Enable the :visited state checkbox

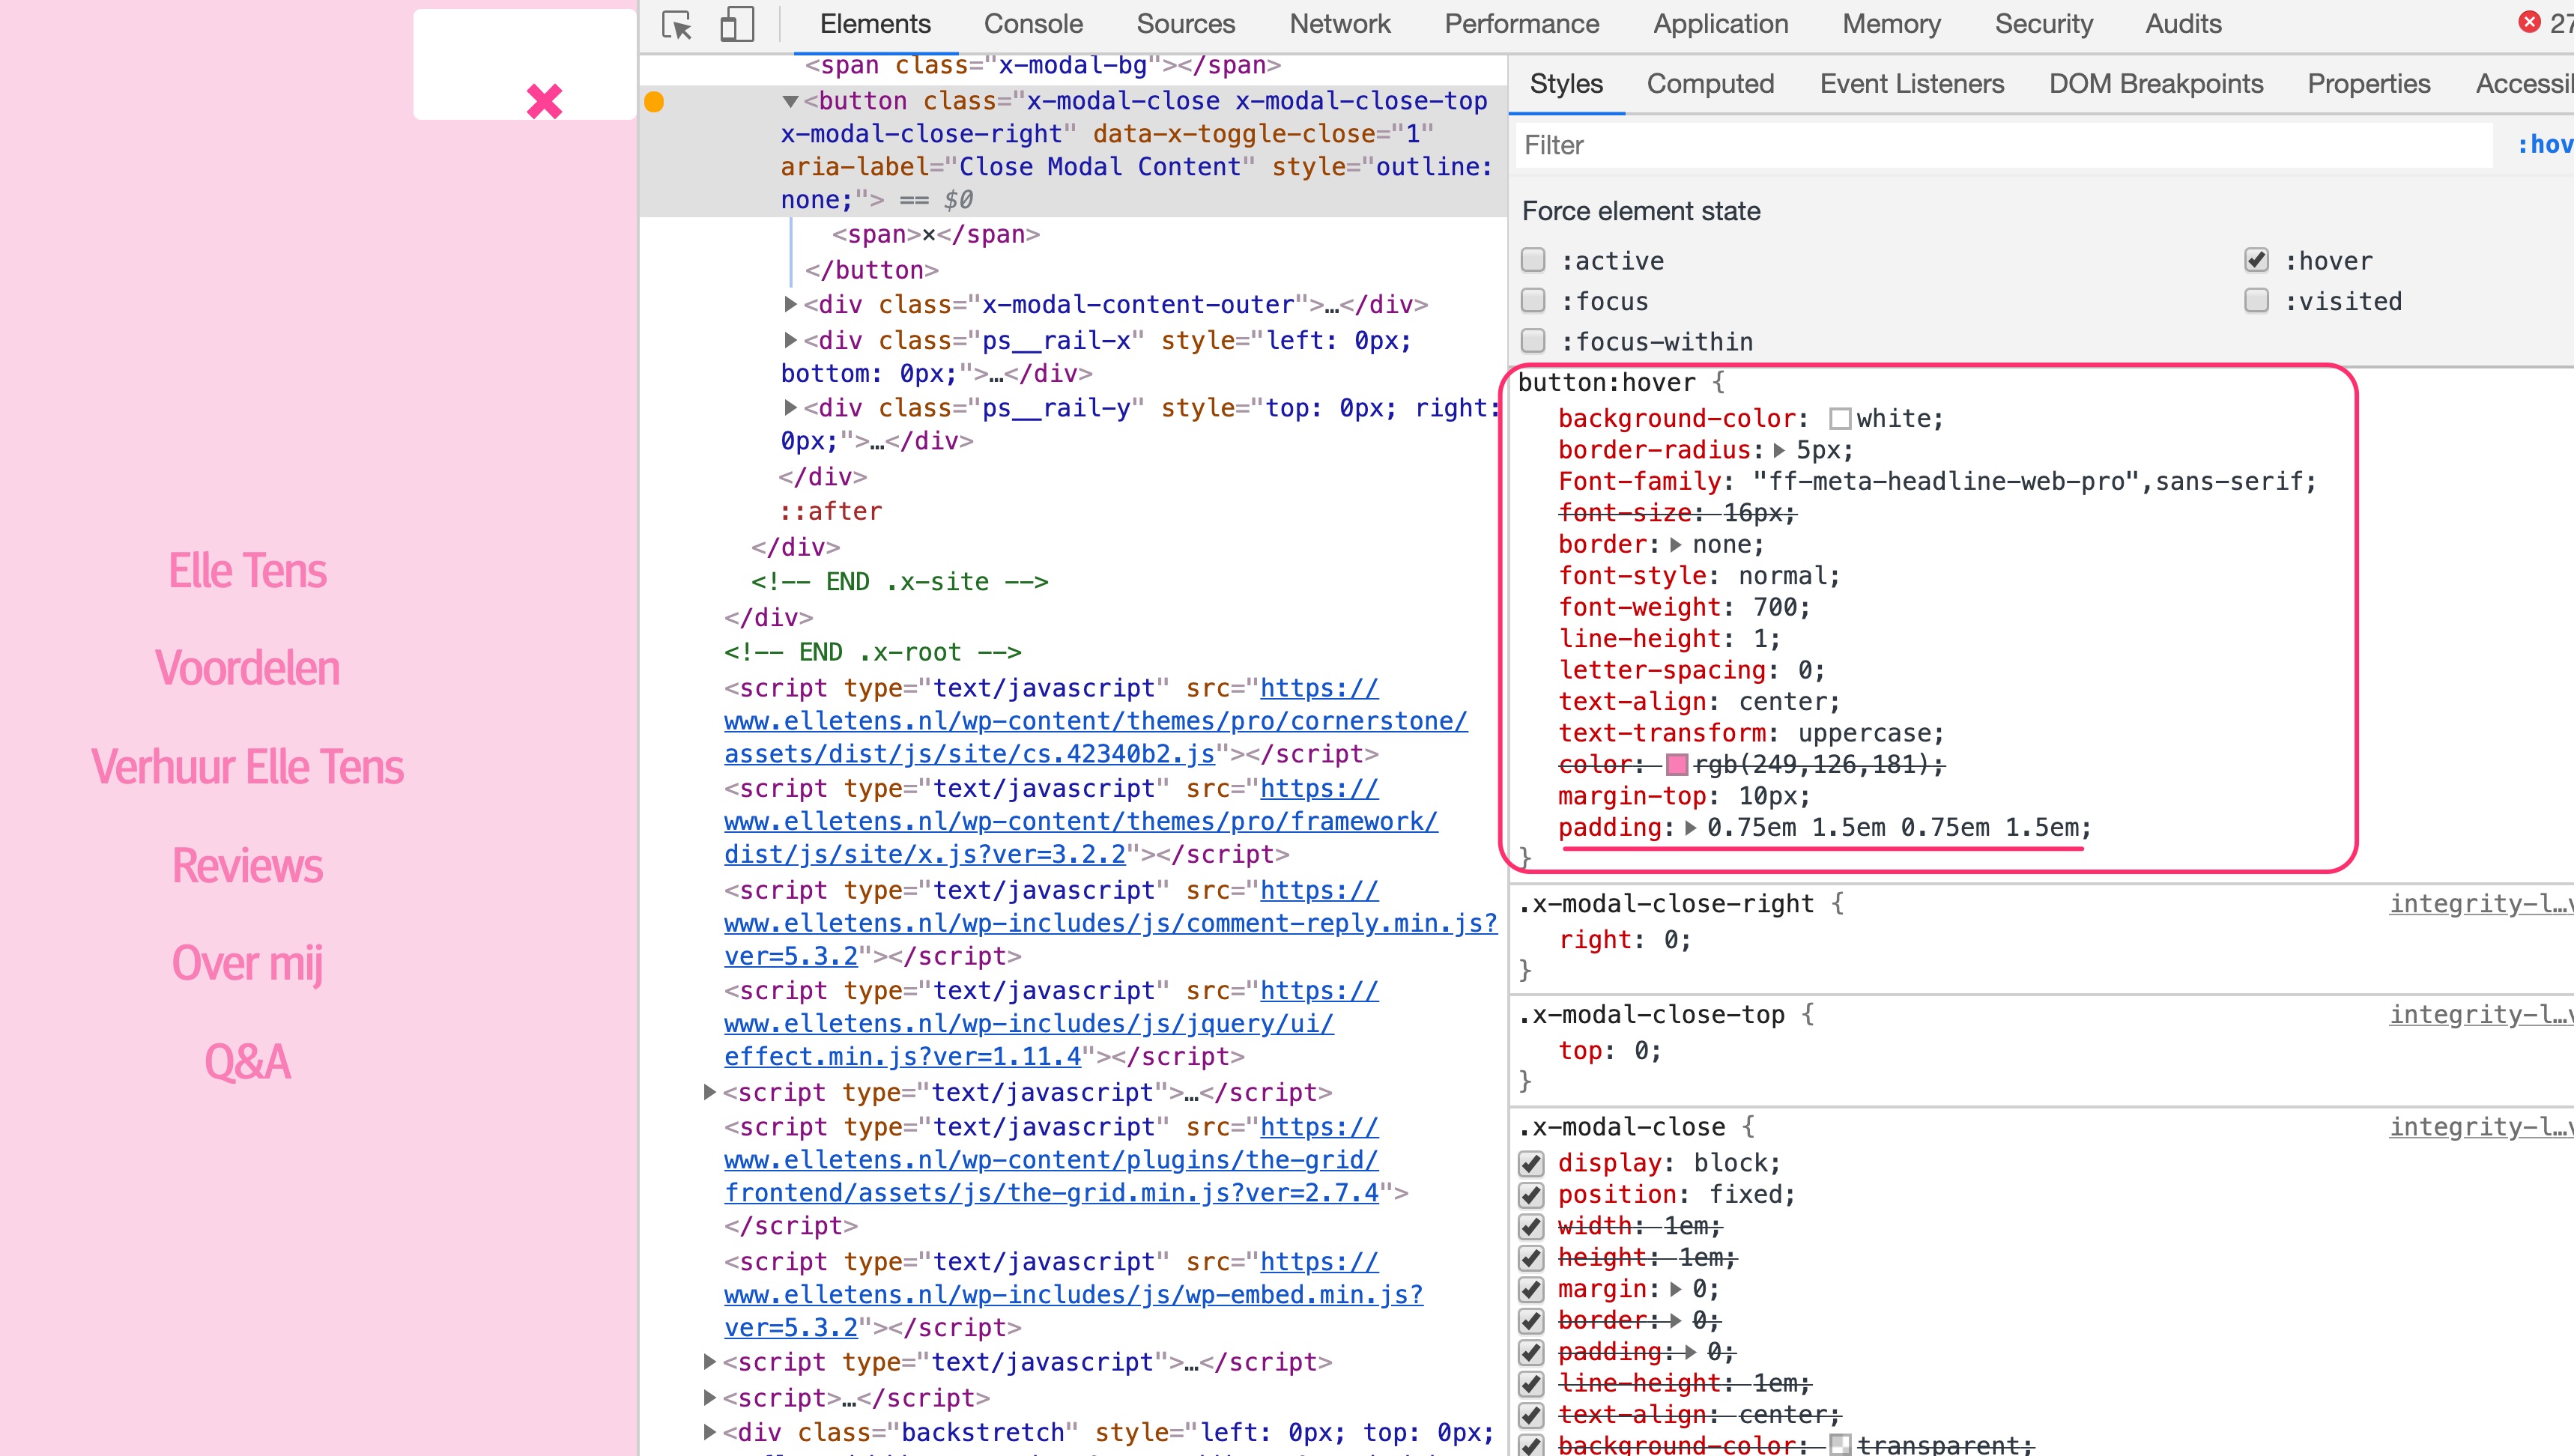tap(2256, 300)
